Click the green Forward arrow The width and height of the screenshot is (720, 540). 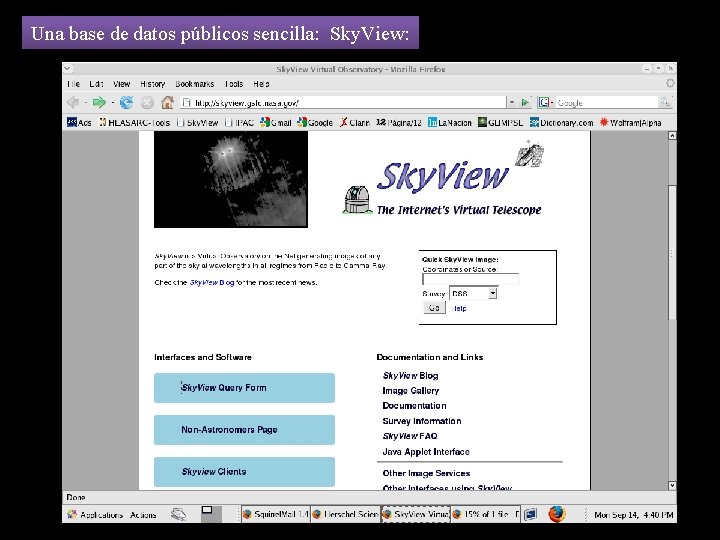click(99, 102)
